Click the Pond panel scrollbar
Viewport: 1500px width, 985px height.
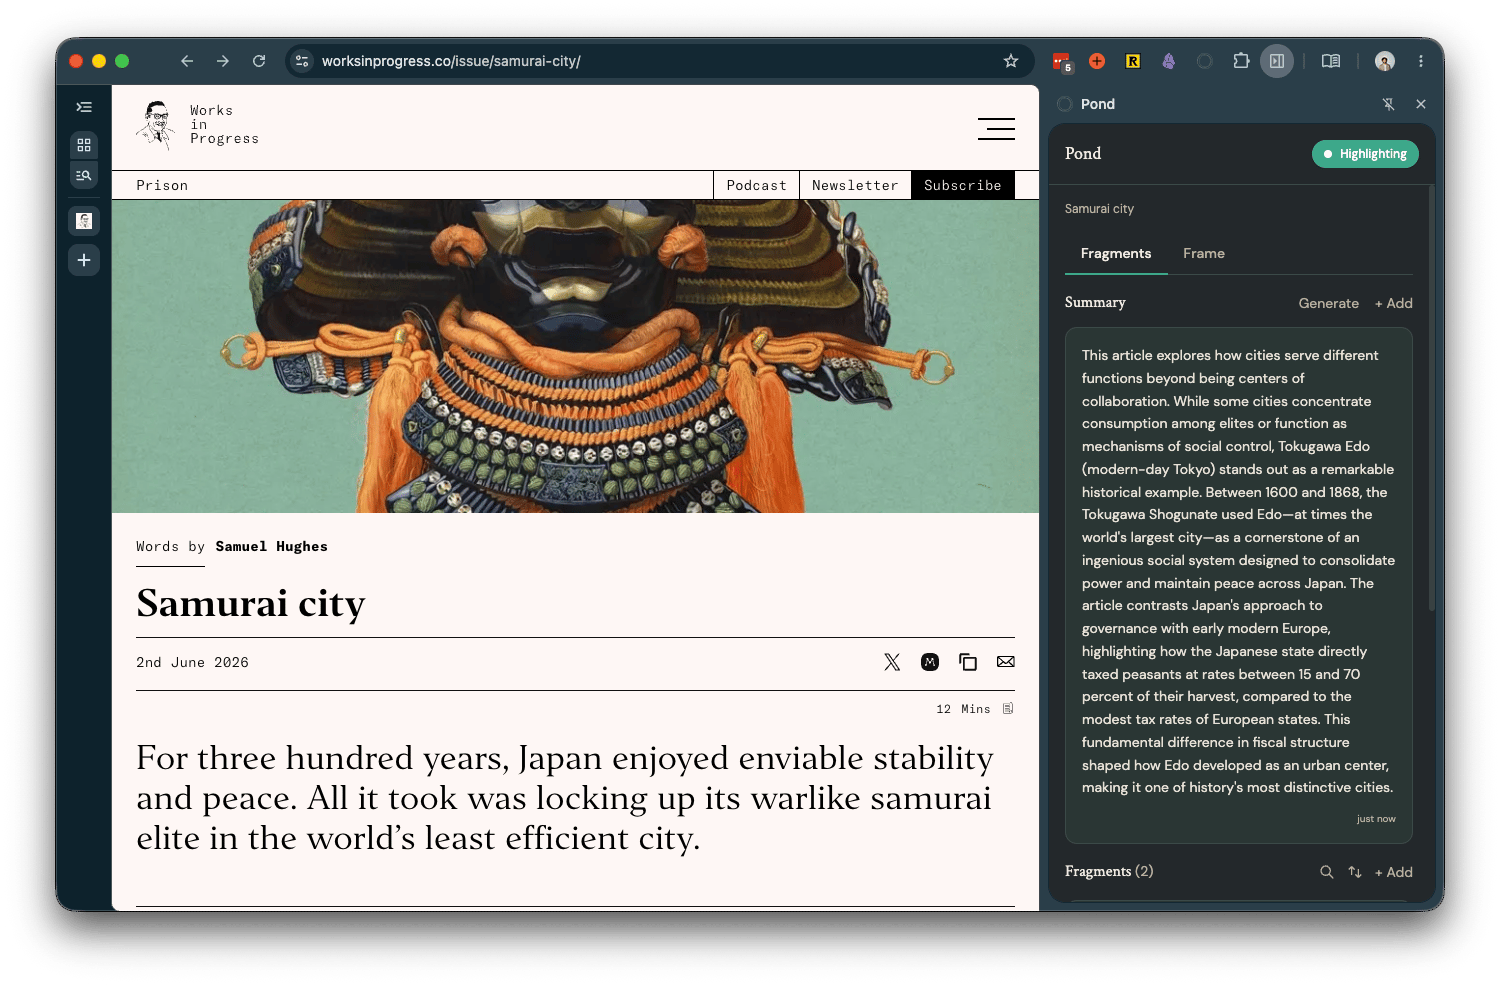[1432, 397]
